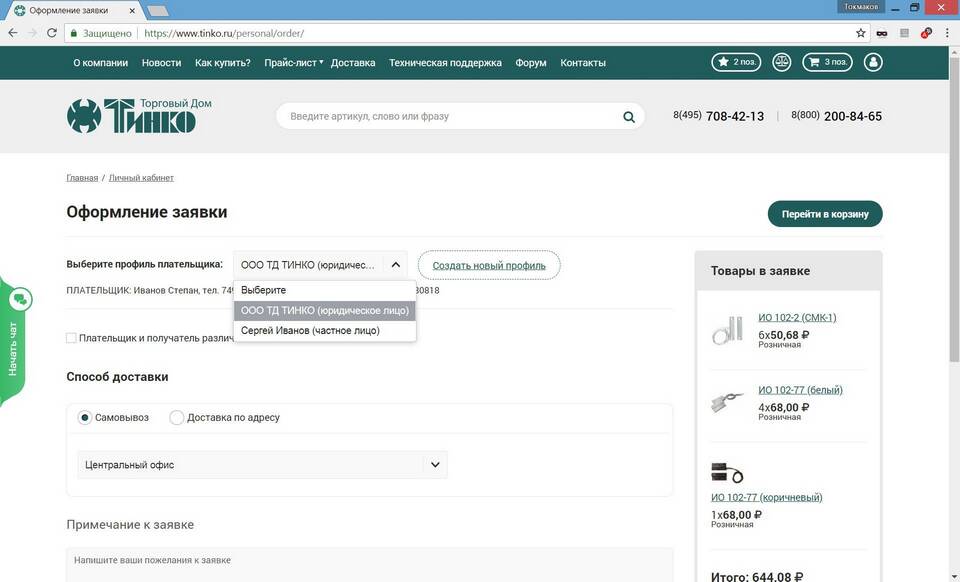The height and width of the screenshot is (582, 960).
Task: Click the Оформление заявки page heading
Action: 147,212
